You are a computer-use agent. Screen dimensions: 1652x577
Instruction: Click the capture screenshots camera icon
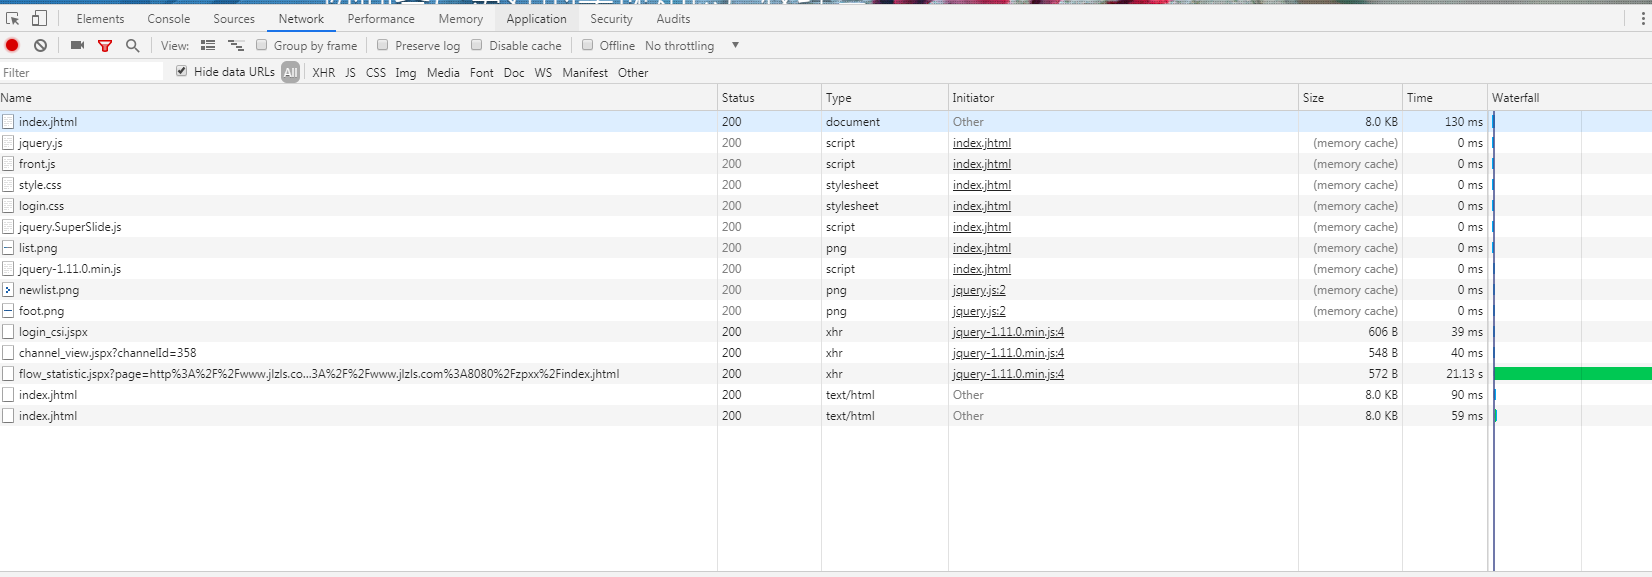click(77, 46)
